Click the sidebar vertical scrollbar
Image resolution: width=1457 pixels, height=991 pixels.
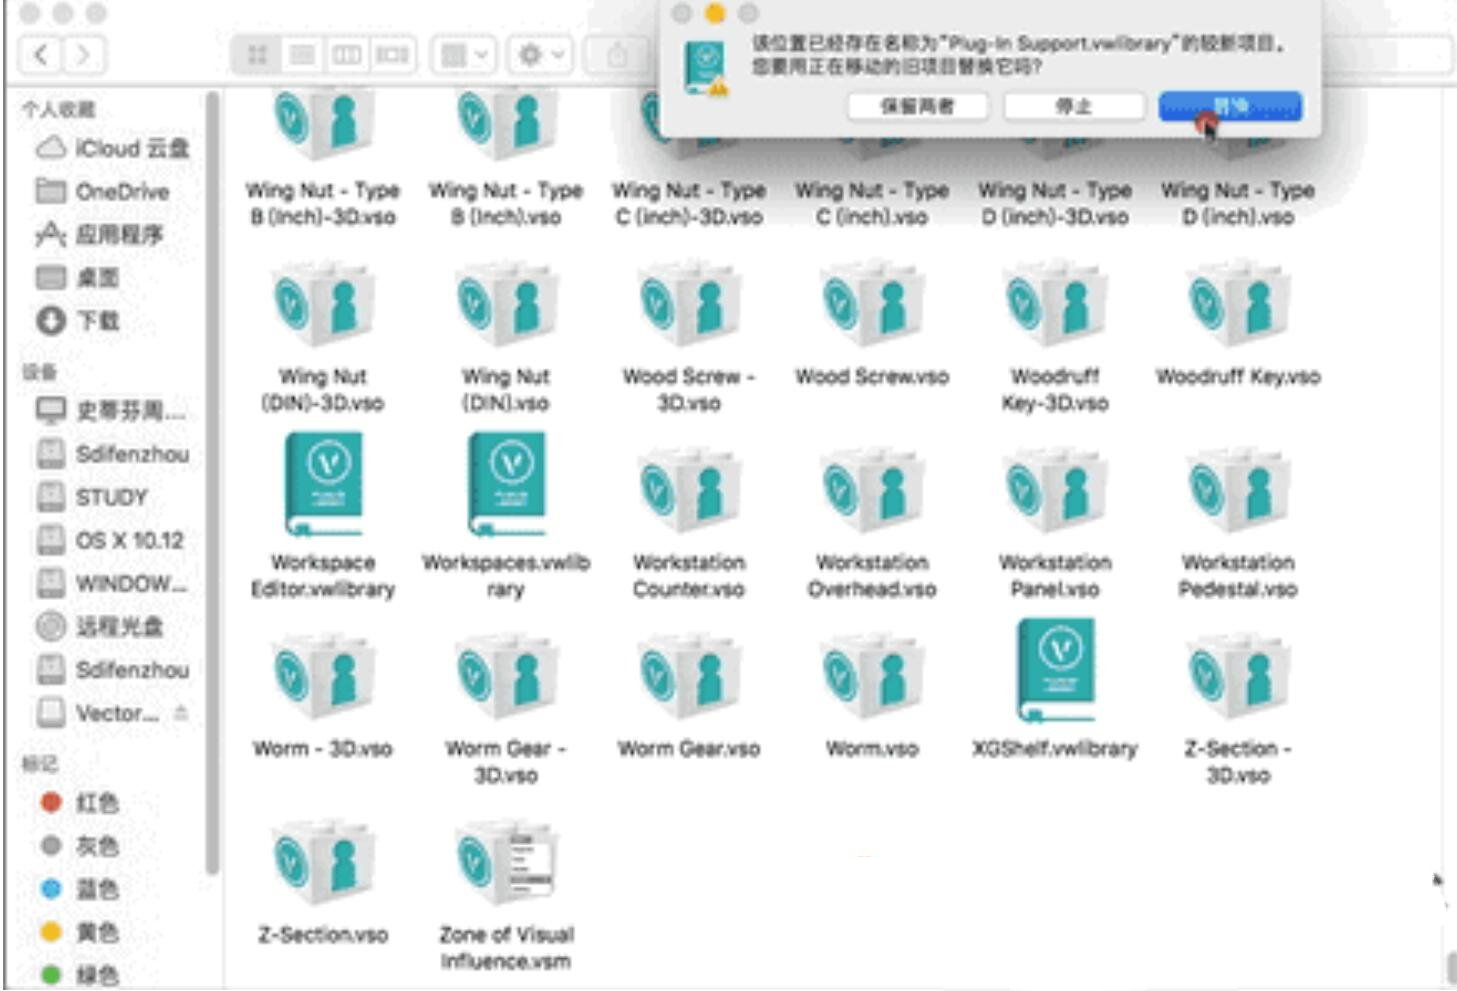(x=211, y=483)
